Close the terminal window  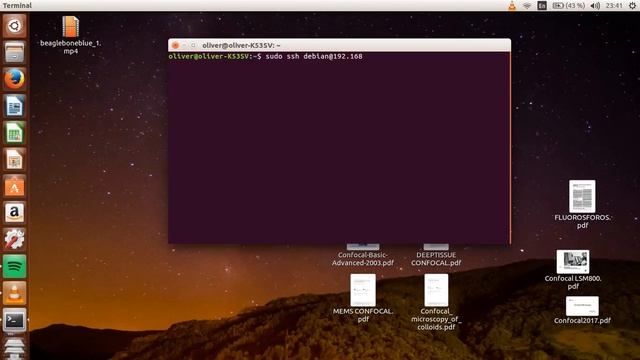175,45
